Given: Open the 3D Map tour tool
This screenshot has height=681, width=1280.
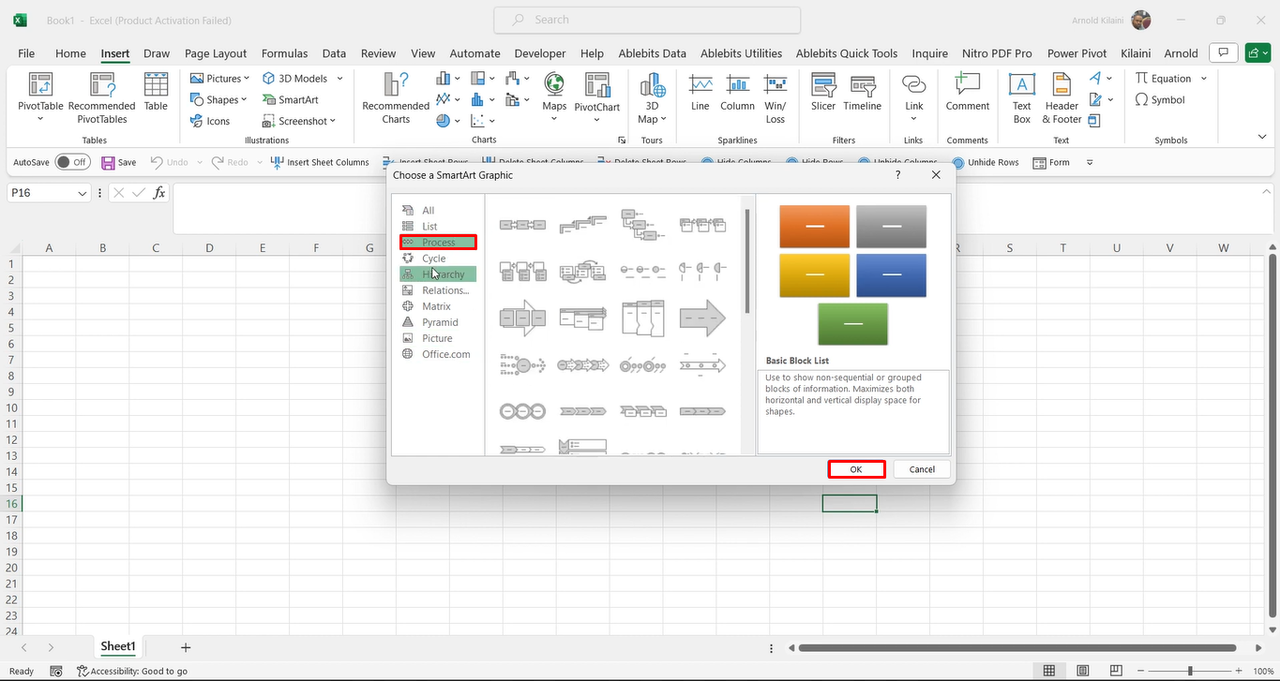Looking at the screenshot, I should pos(652,97).
